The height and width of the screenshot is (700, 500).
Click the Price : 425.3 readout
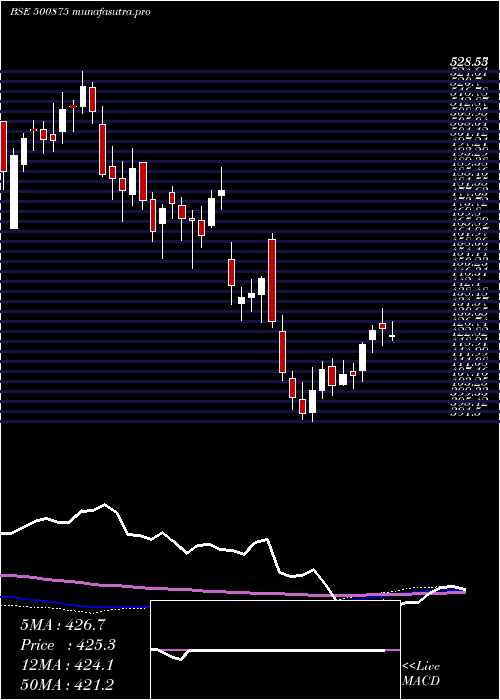(68, 645)
